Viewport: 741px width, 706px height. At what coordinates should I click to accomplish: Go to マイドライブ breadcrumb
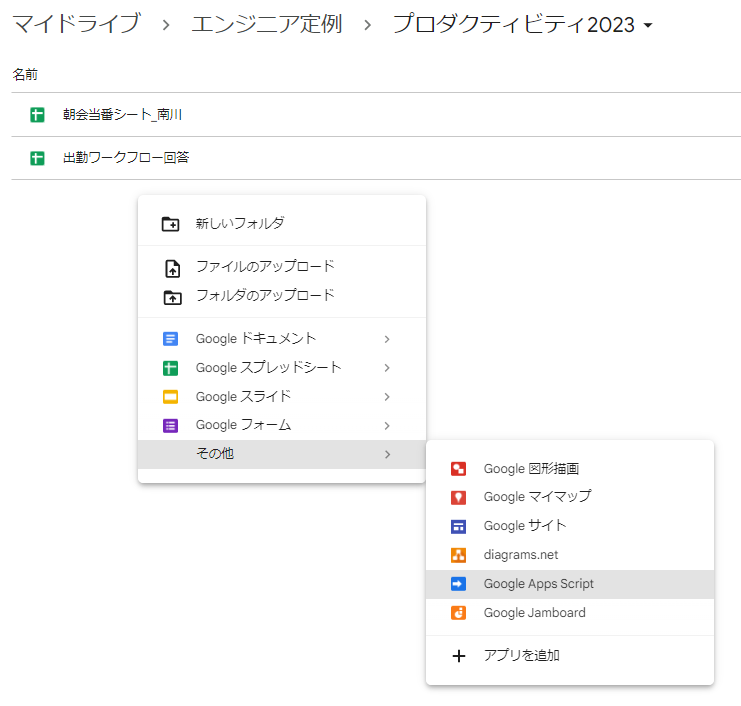point(76,24)
